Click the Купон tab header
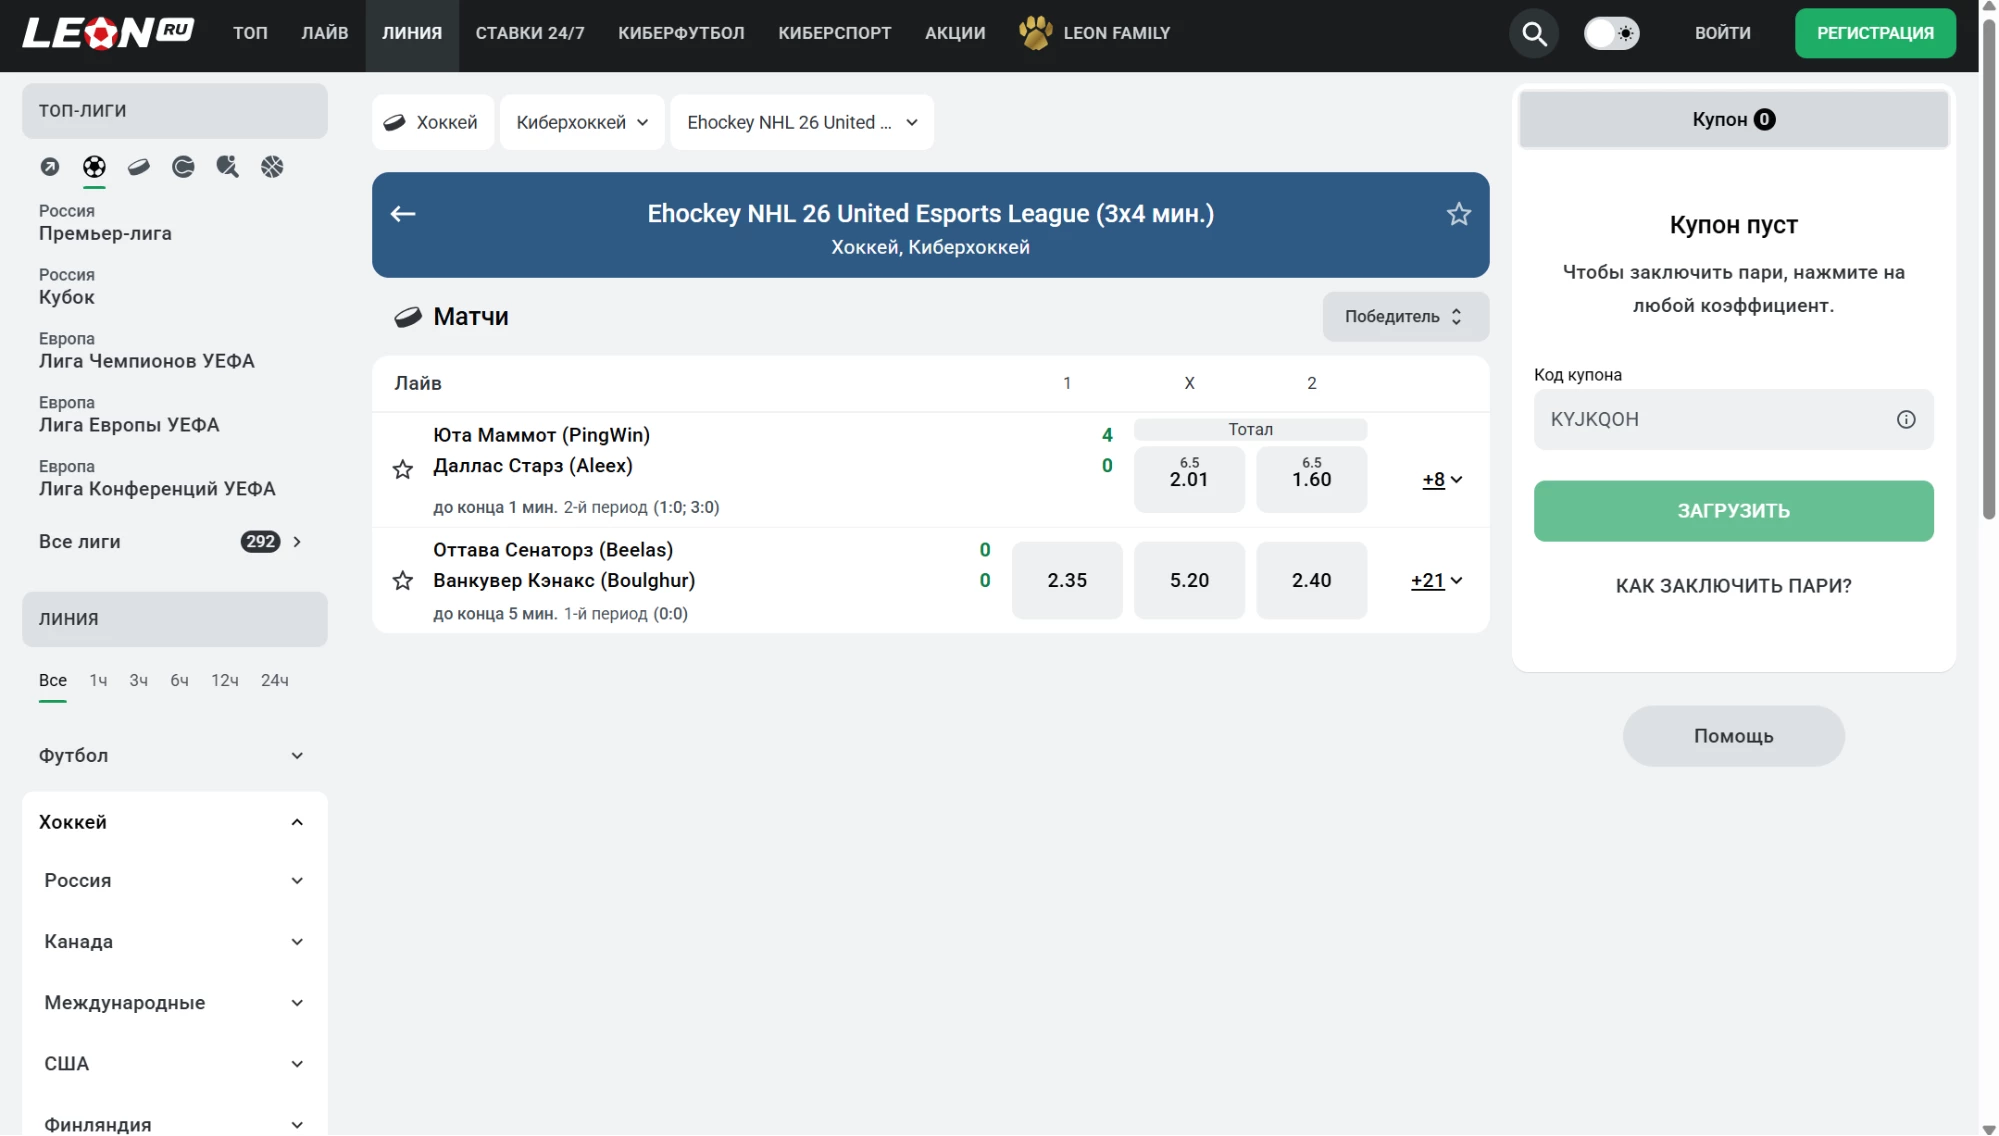The width and height of the screenshot is (1999, 1136). point(1733,120)
